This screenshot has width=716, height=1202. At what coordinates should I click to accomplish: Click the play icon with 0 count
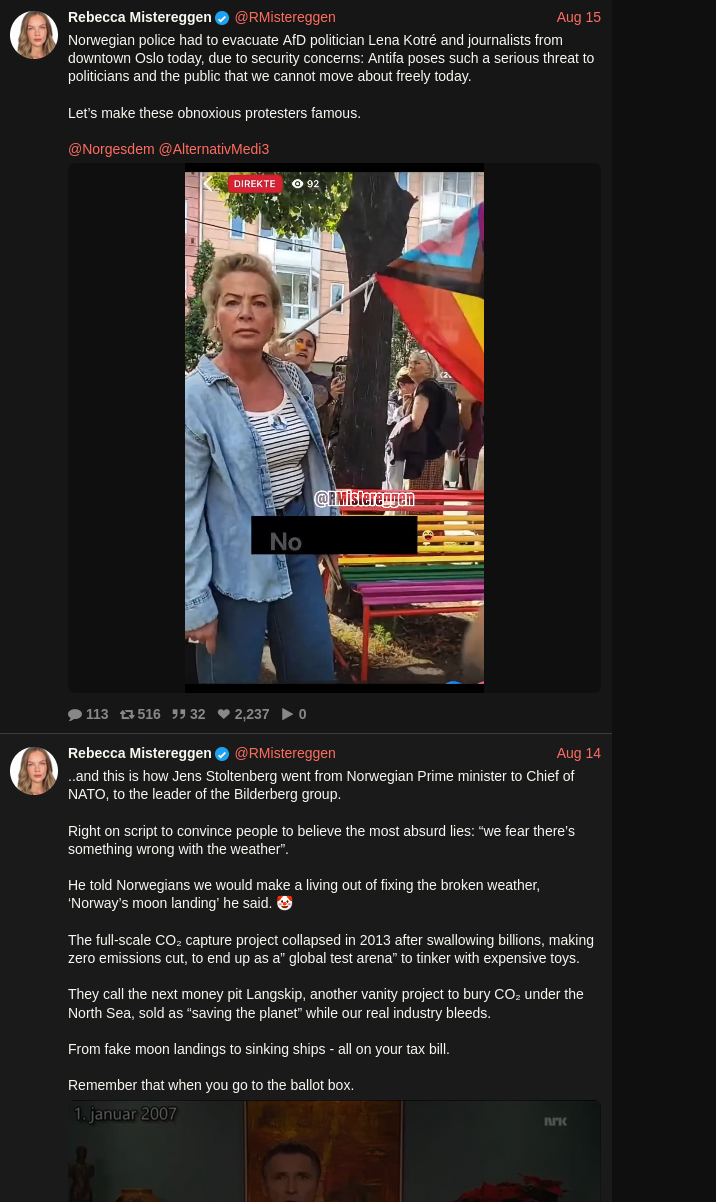288,714
